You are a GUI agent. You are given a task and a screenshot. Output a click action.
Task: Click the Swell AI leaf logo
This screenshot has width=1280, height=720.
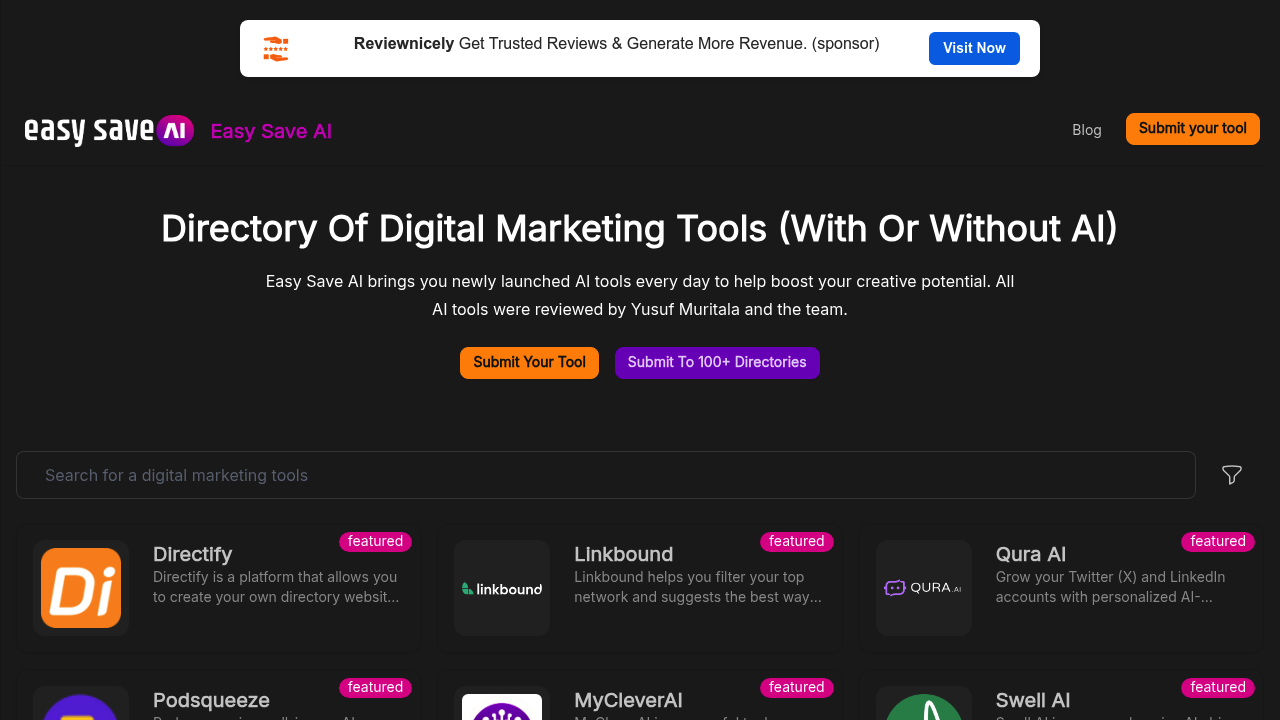coord(923,708)
